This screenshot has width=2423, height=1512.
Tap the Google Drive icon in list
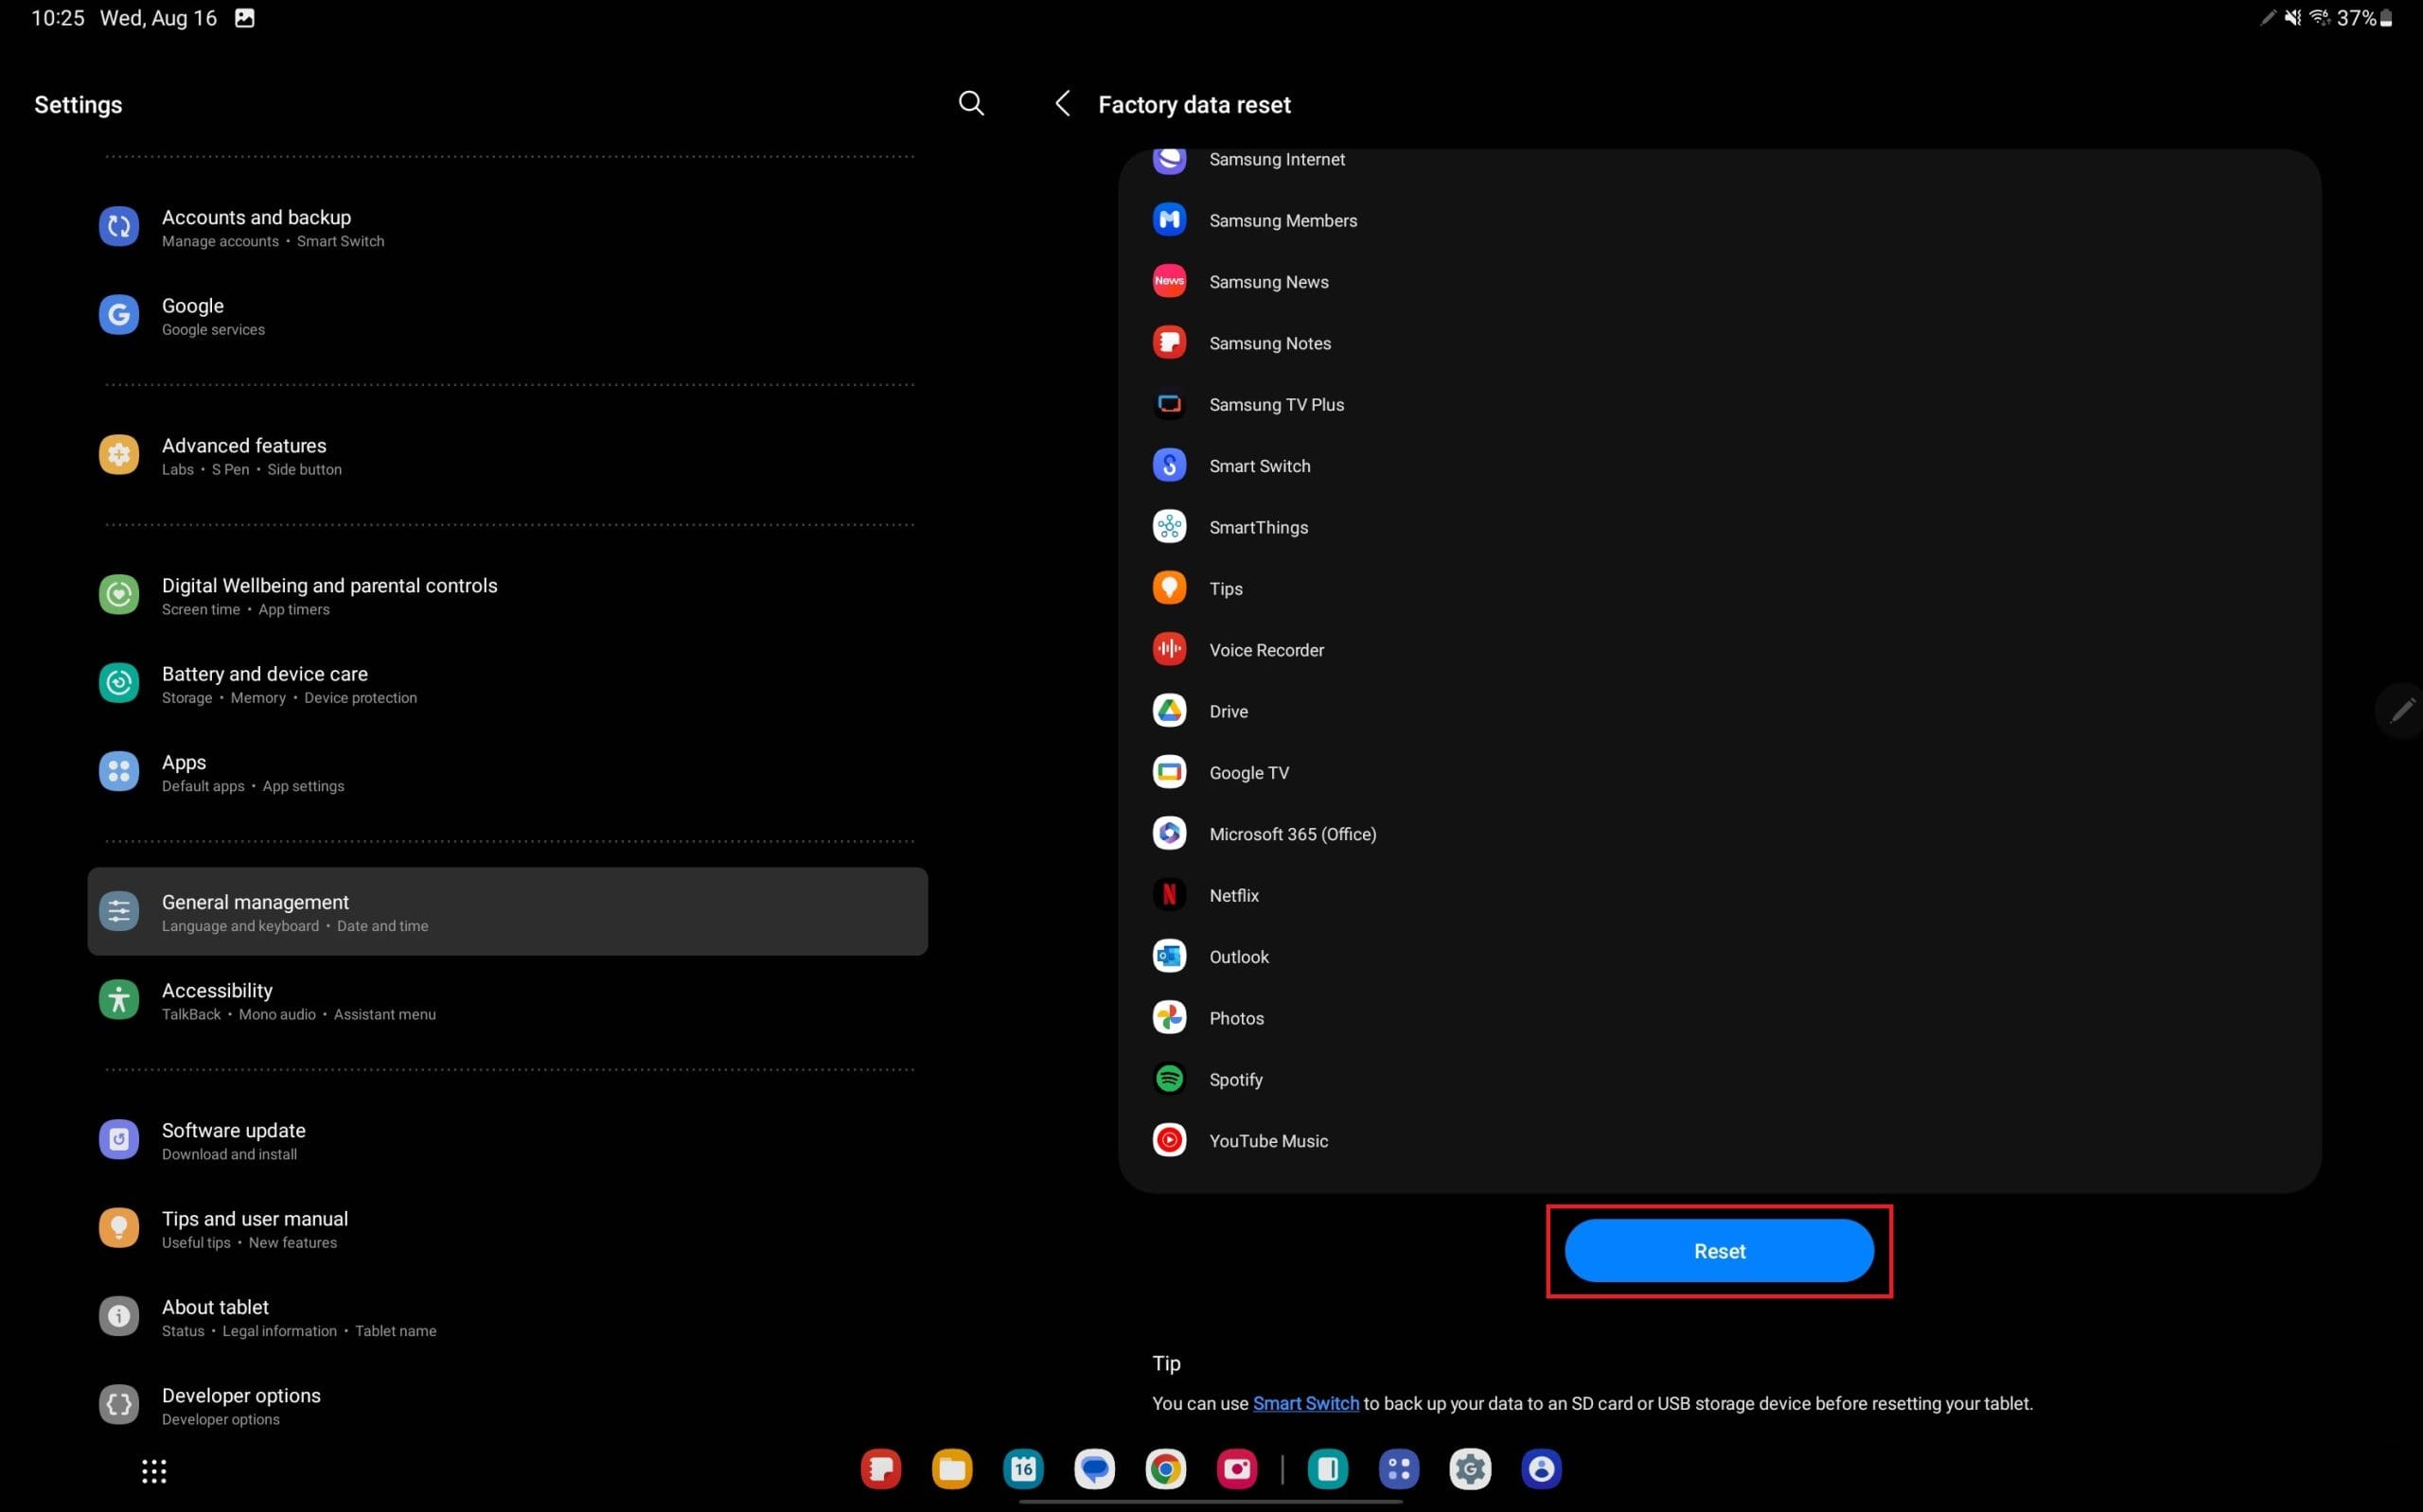(x=1169, y=711)
